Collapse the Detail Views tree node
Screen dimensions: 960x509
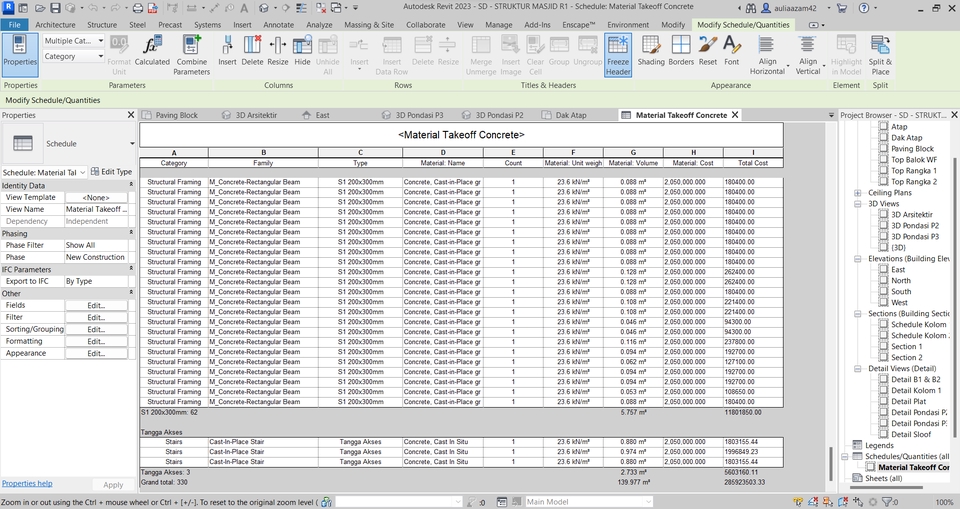858,369
